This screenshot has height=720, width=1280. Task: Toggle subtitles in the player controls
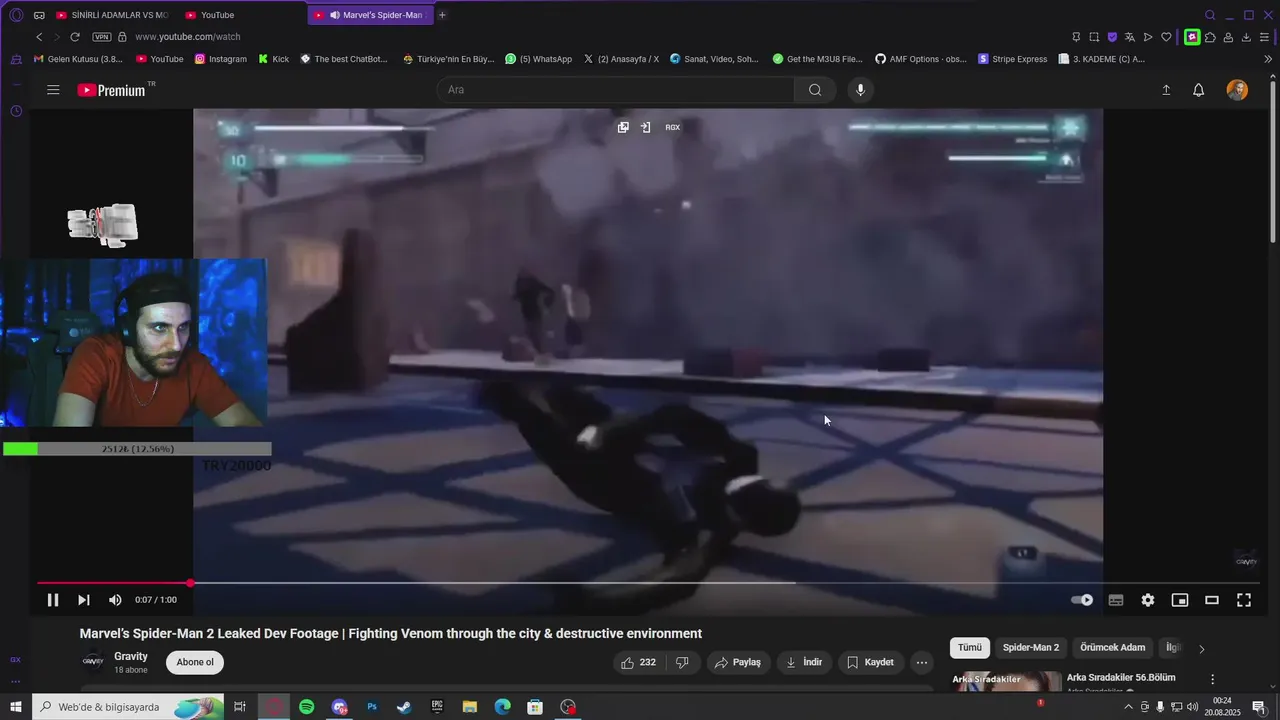(1116, 600)
